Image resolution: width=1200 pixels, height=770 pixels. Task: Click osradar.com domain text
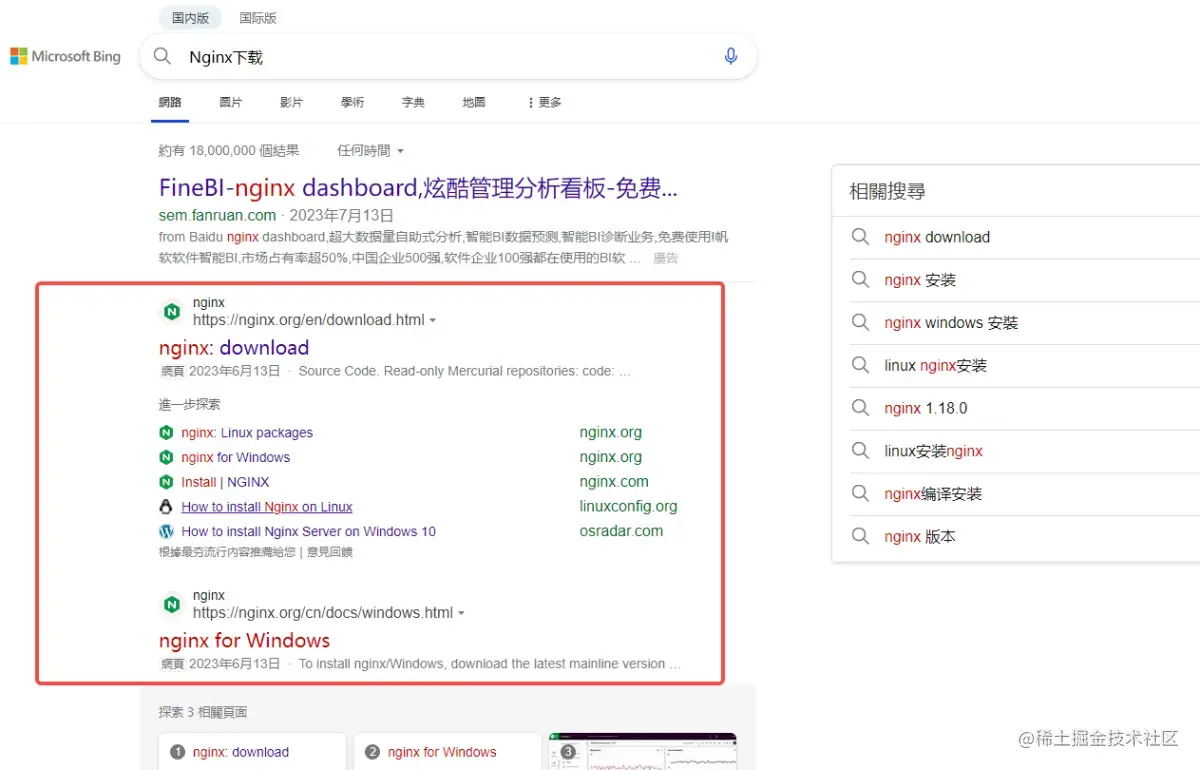[x=621, y=531]
